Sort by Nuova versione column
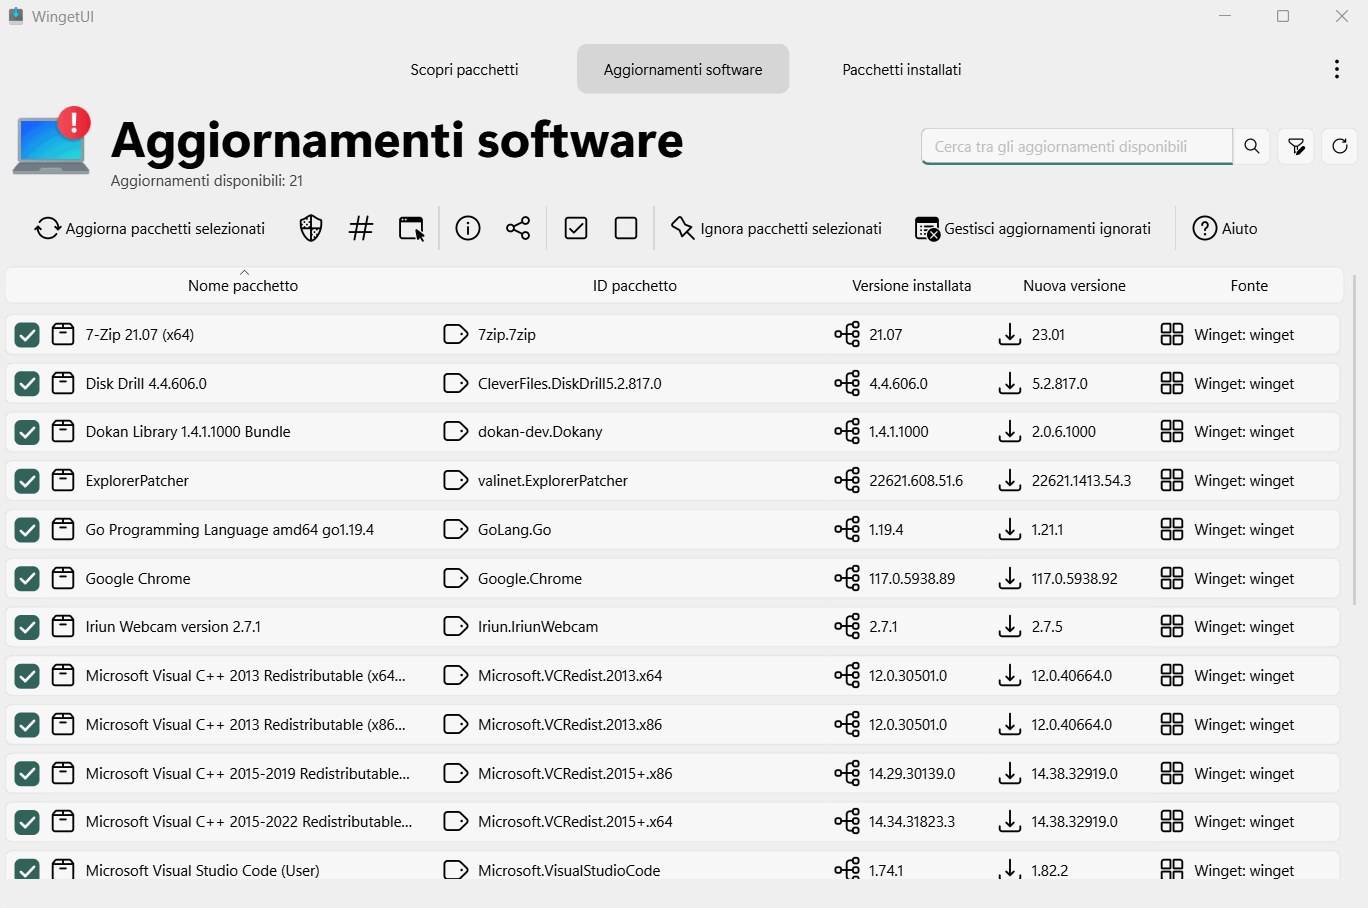1368x908 pixels. click(x=1074, y=286)
